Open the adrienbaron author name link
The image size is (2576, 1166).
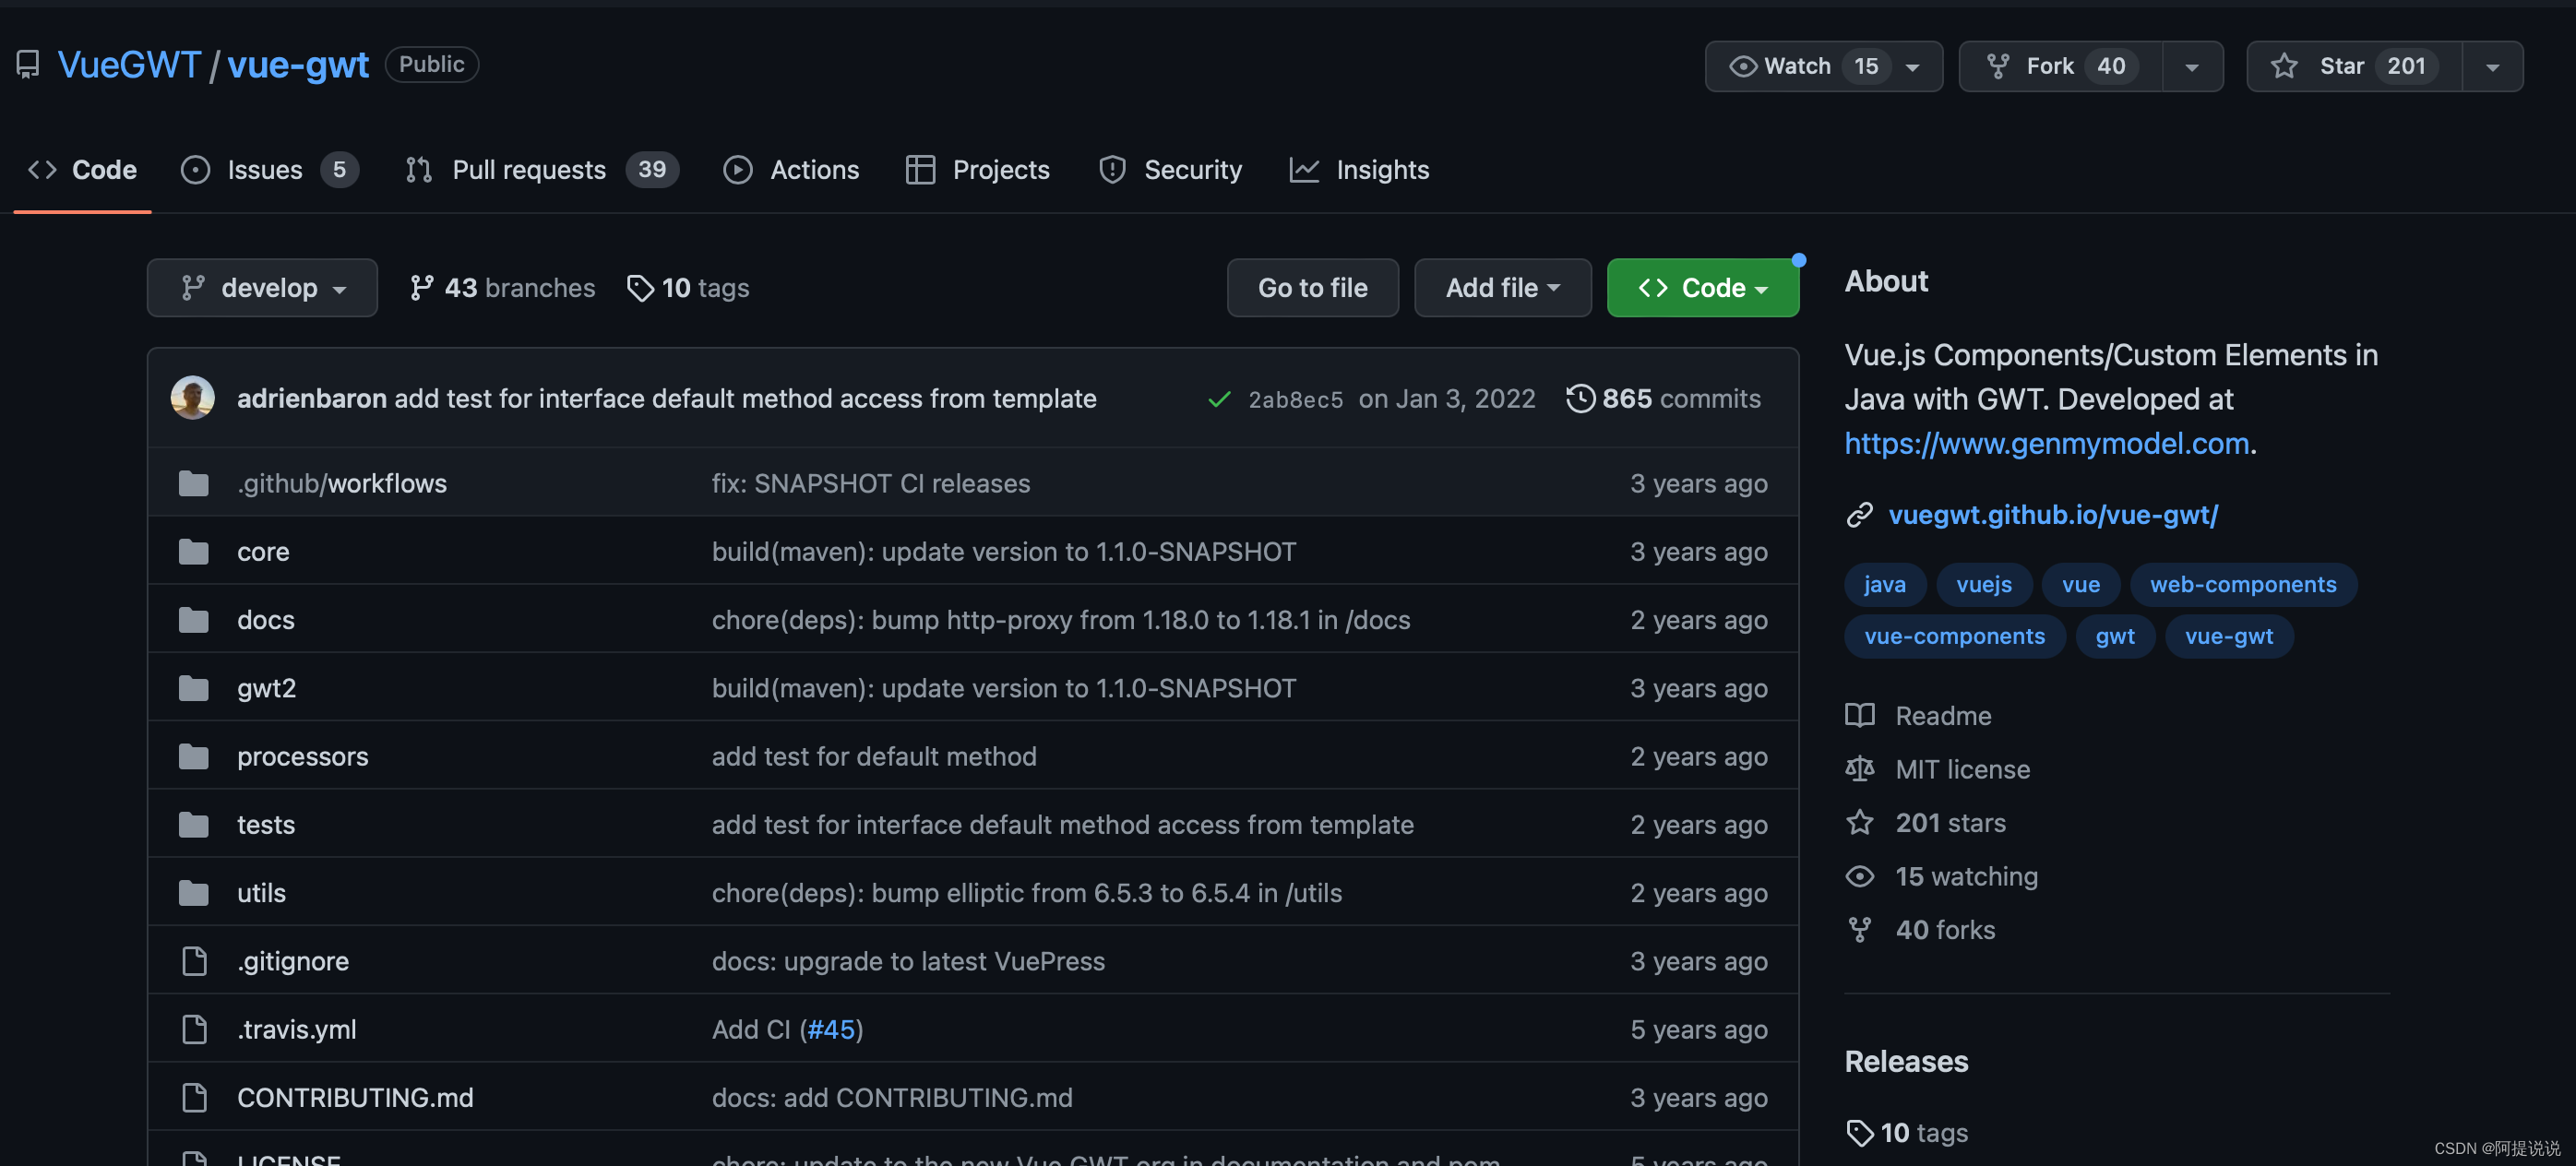(311, 398)
